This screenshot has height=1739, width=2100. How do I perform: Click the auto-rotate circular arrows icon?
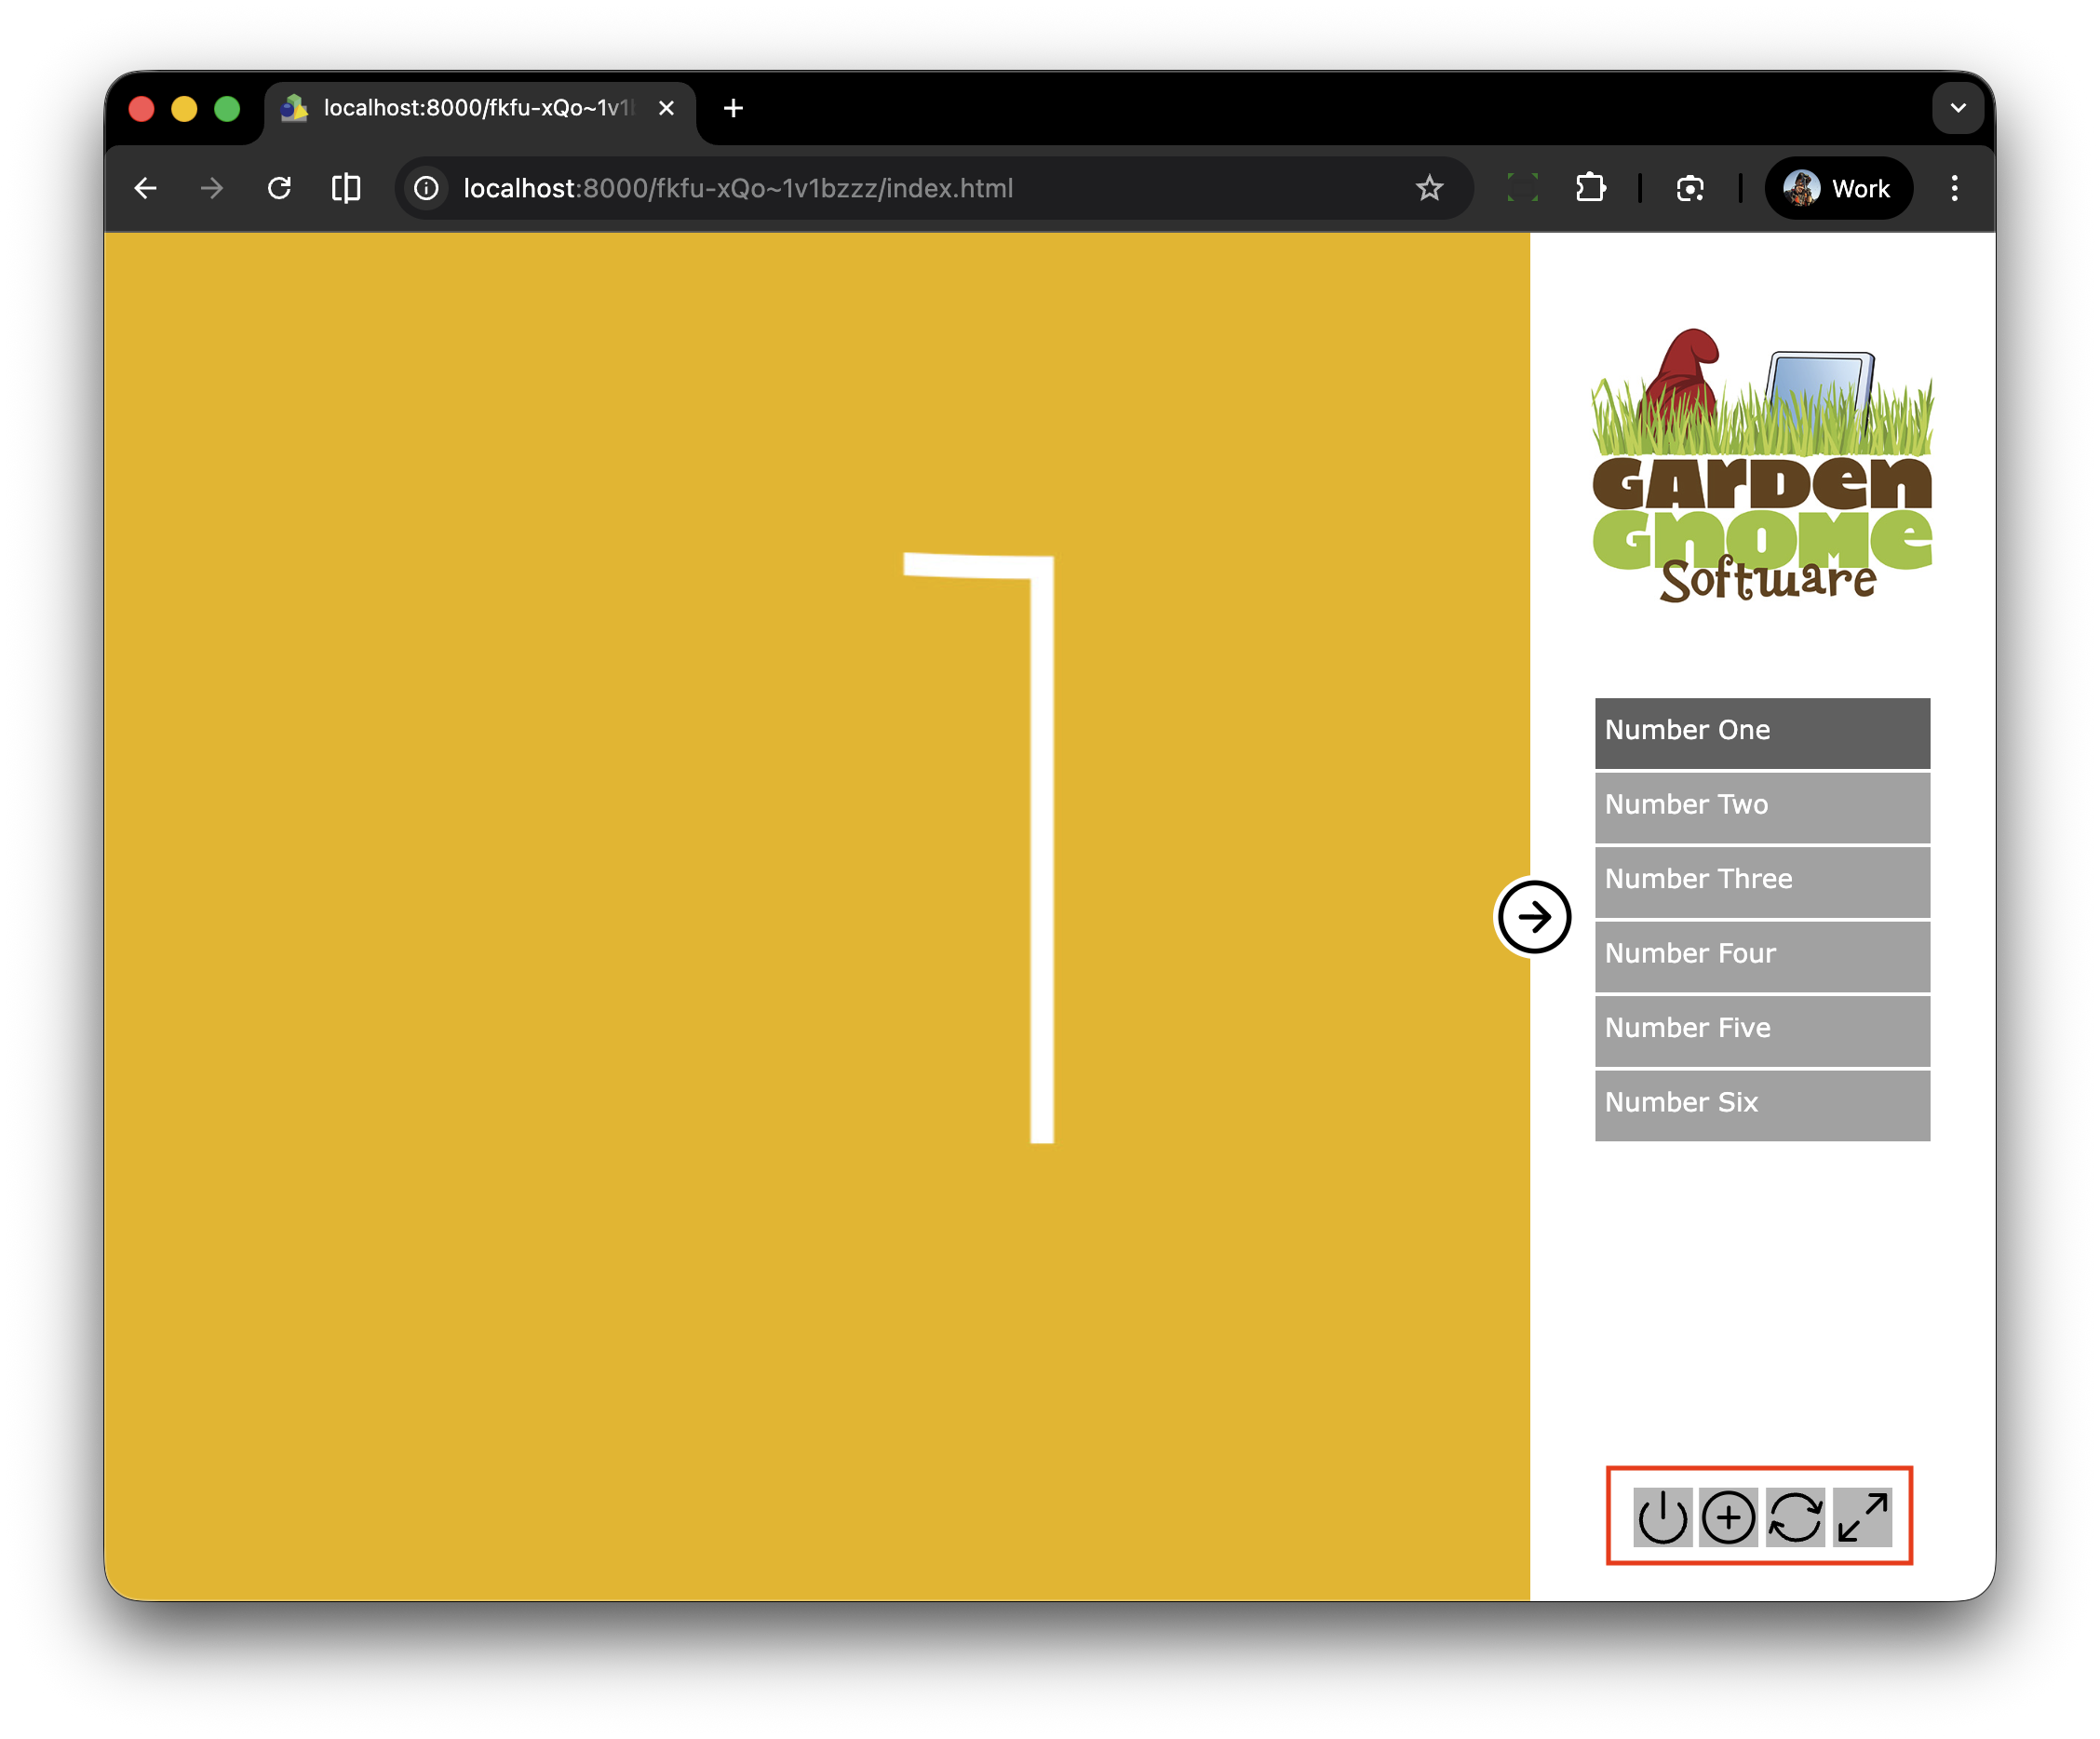1795,1517
